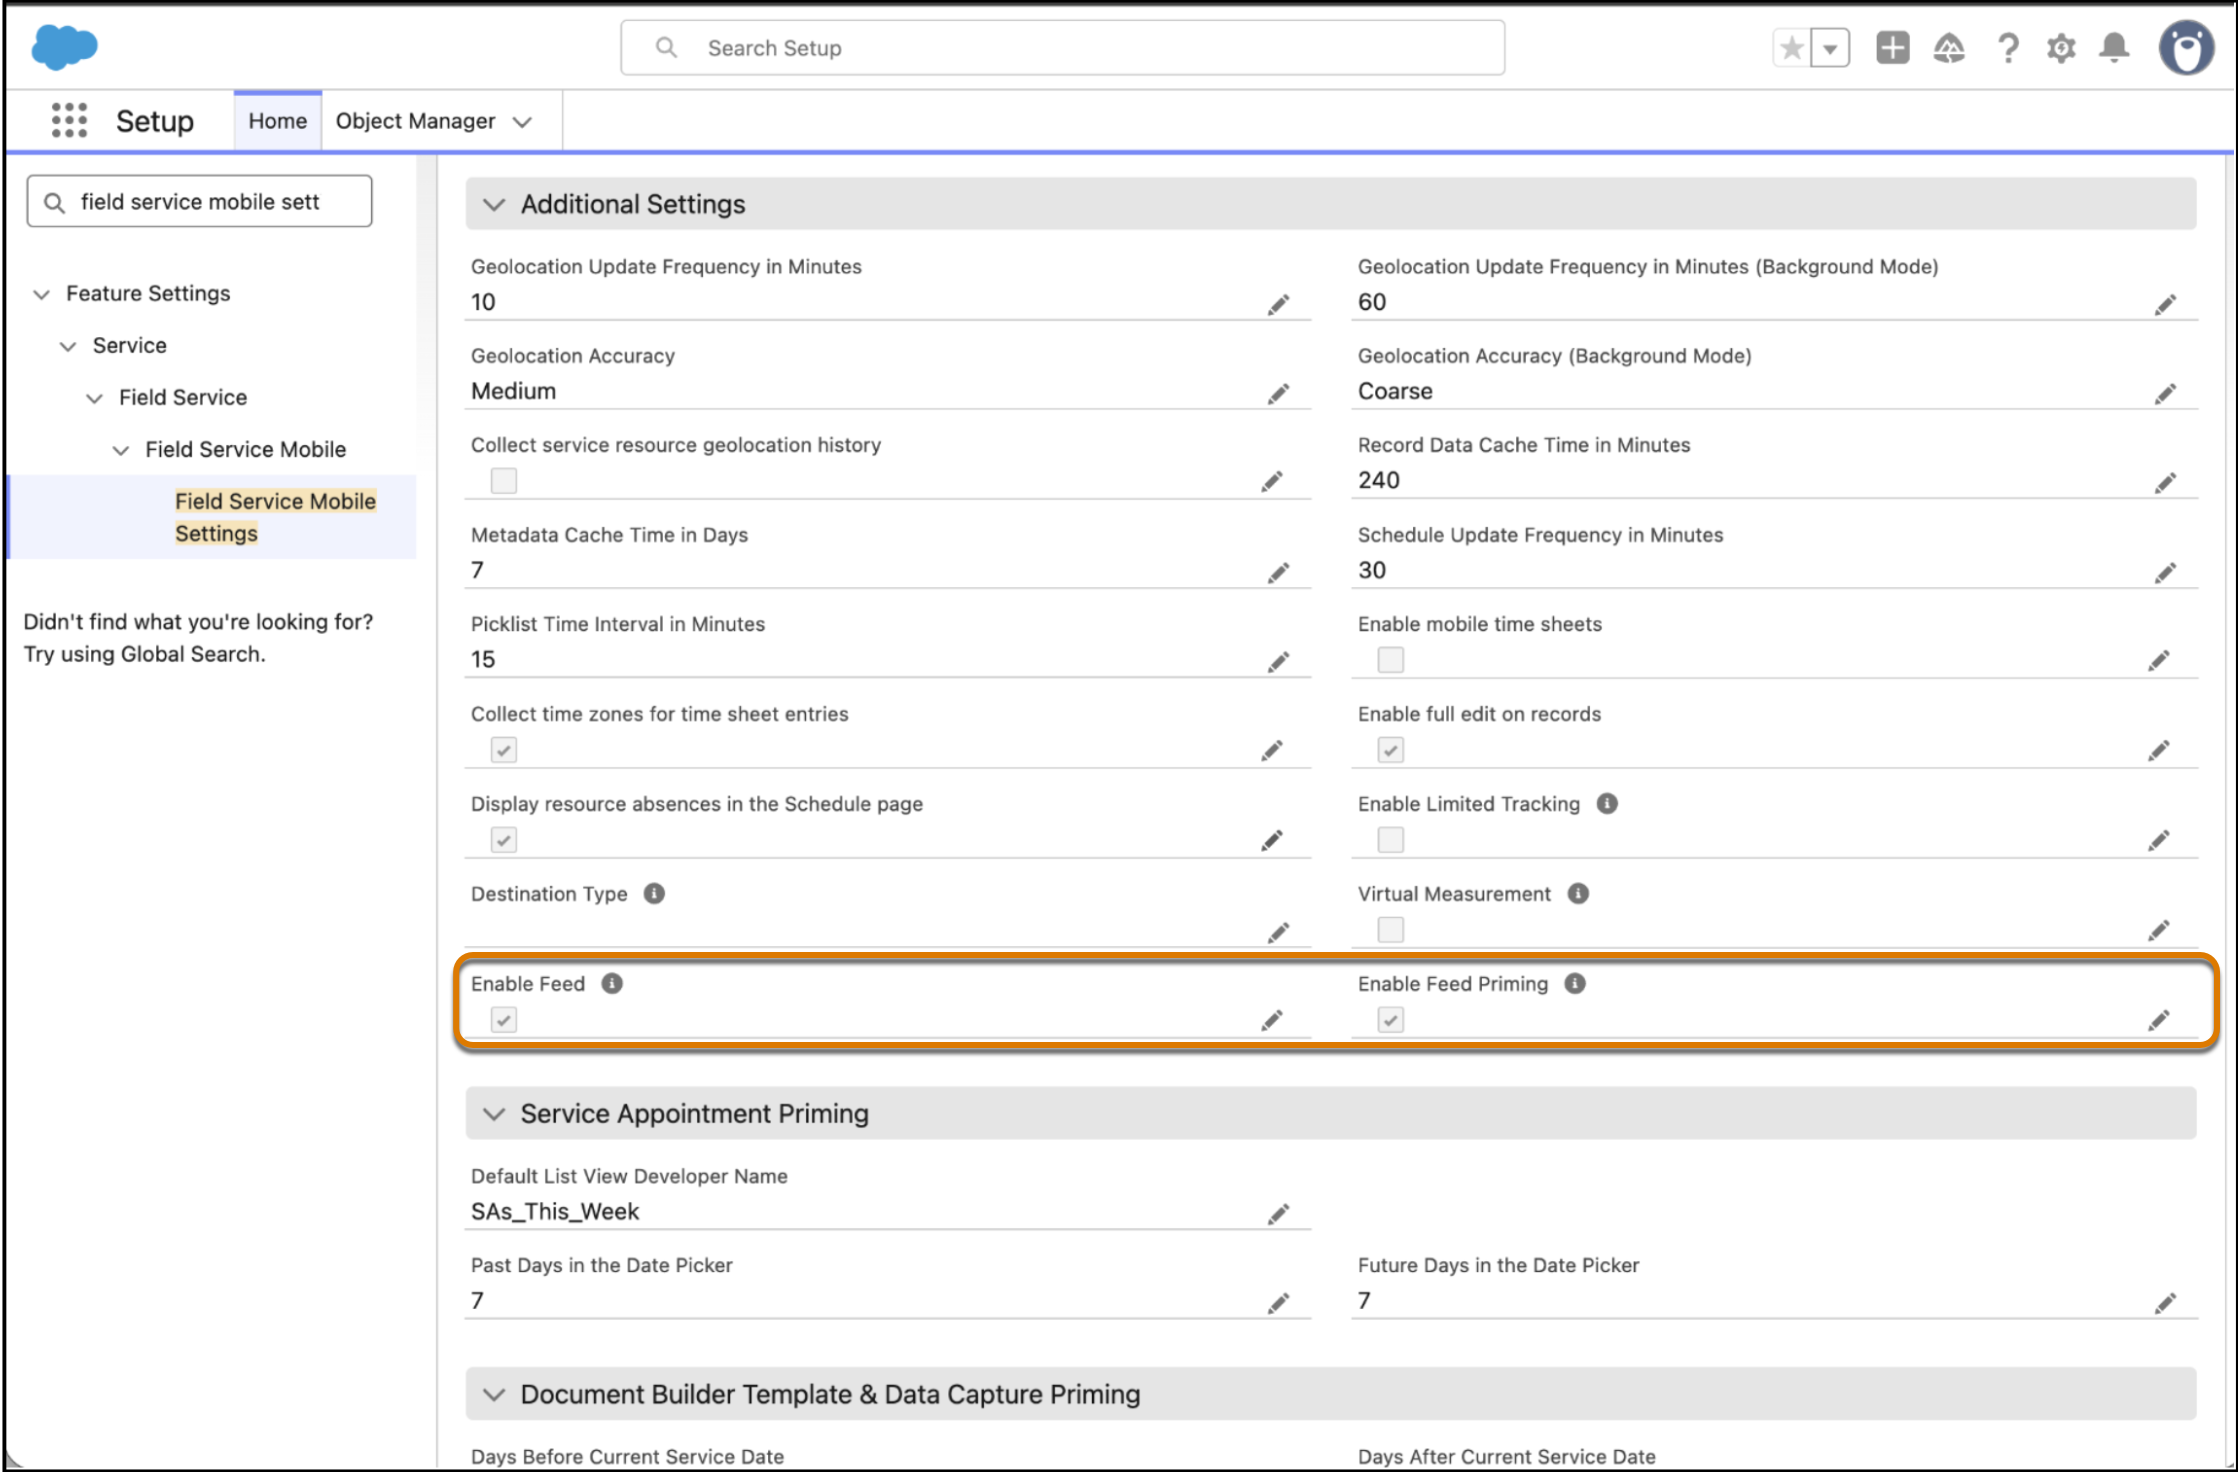This screenshot has height=1472, width=2238.
Task: Open the Trailhead guidance icon
Action: 1949,48
